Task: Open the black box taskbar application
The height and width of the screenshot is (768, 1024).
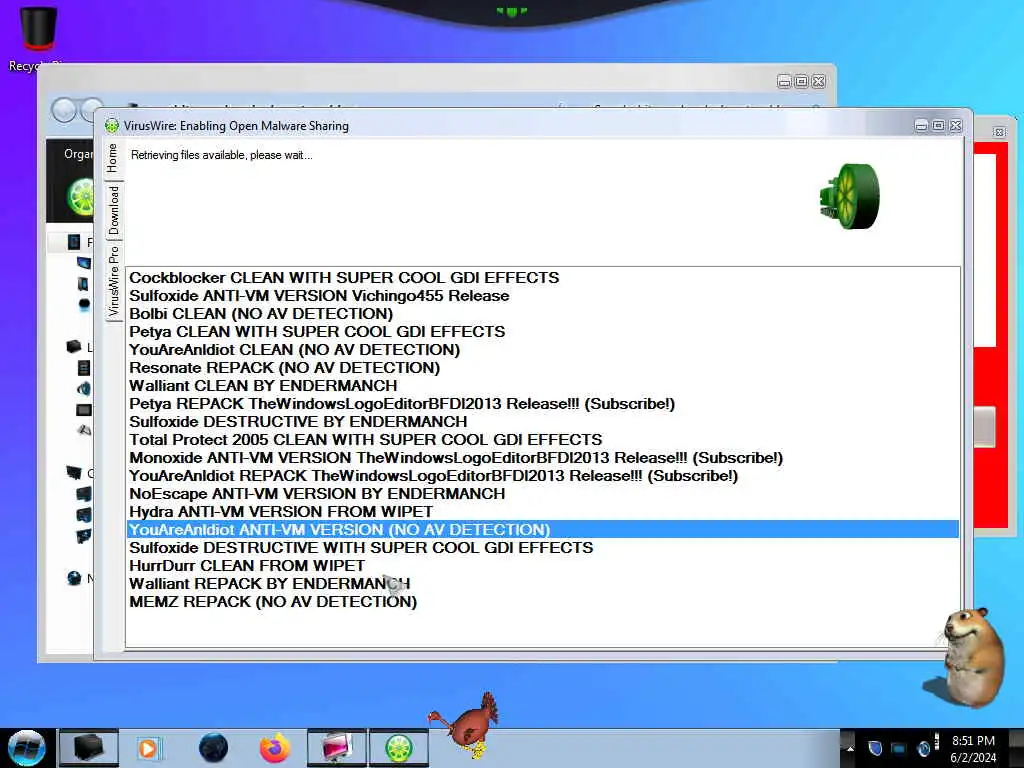Action: [x=89, y=748]
